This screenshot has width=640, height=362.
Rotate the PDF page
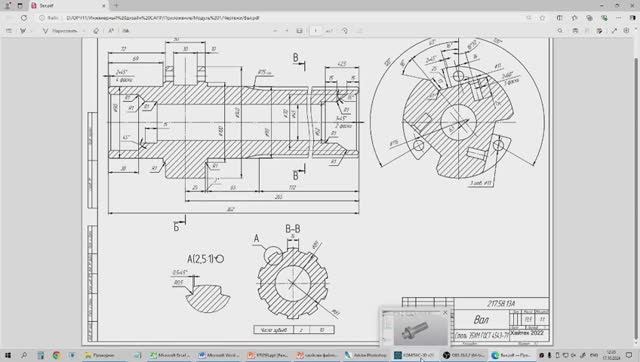(345, 31)
